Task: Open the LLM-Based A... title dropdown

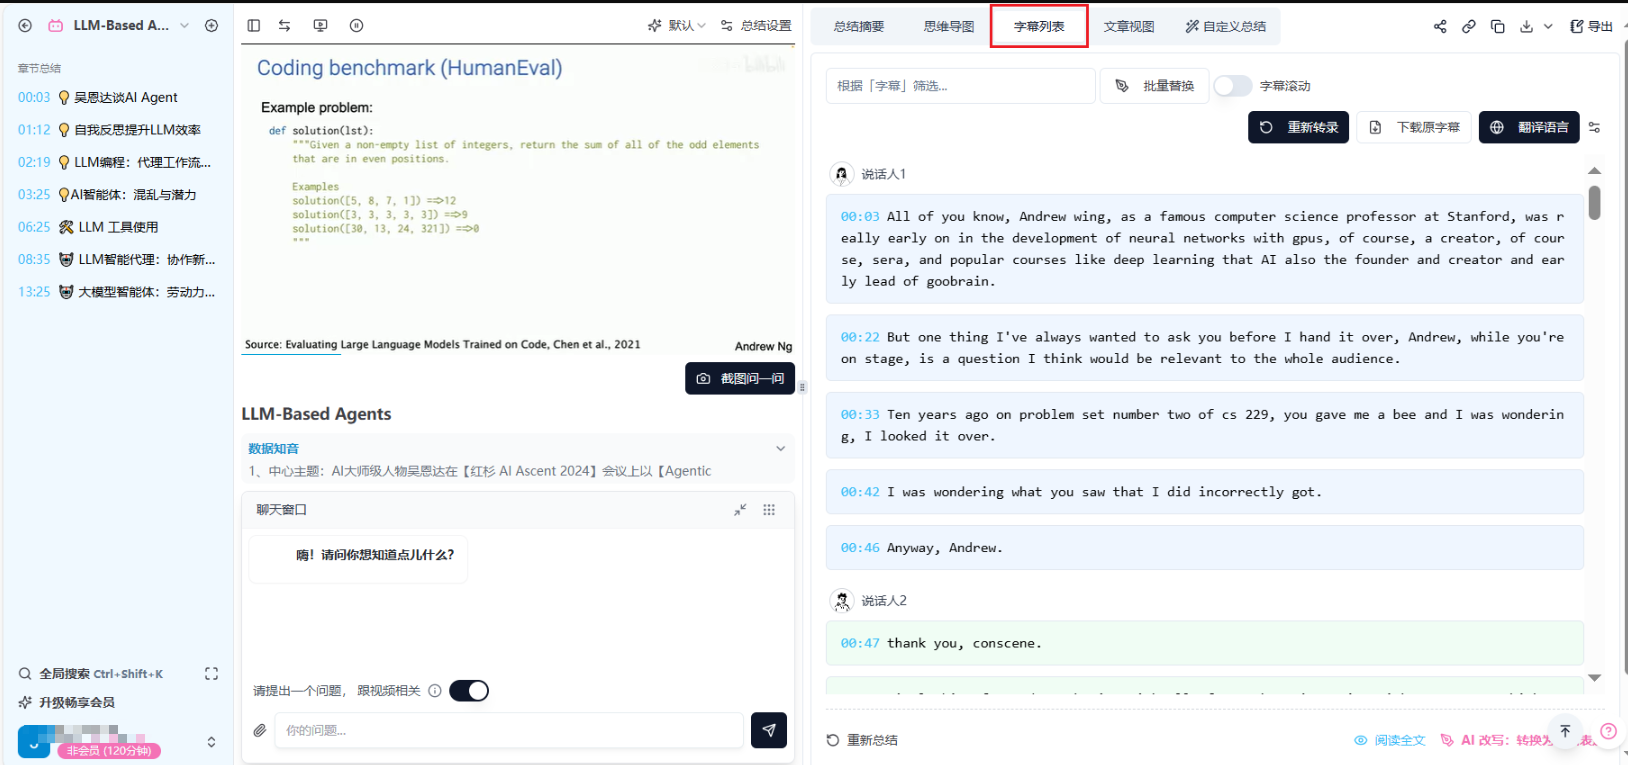Action: pyautogui.click(x=184, y=26)
